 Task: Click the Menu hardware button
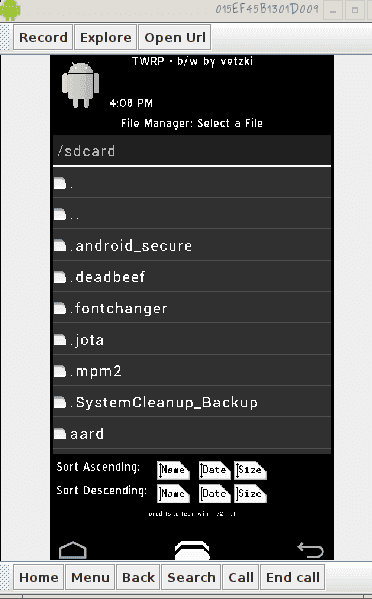[x=90, y=577]
